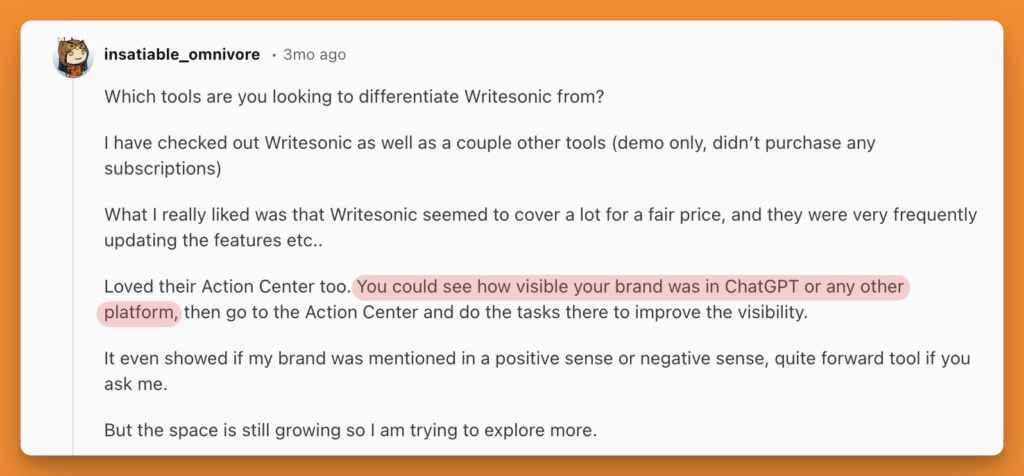1024x476 pixels.
Task: Click the insatiable_omnivore avatar image
Action: (73, 57)
